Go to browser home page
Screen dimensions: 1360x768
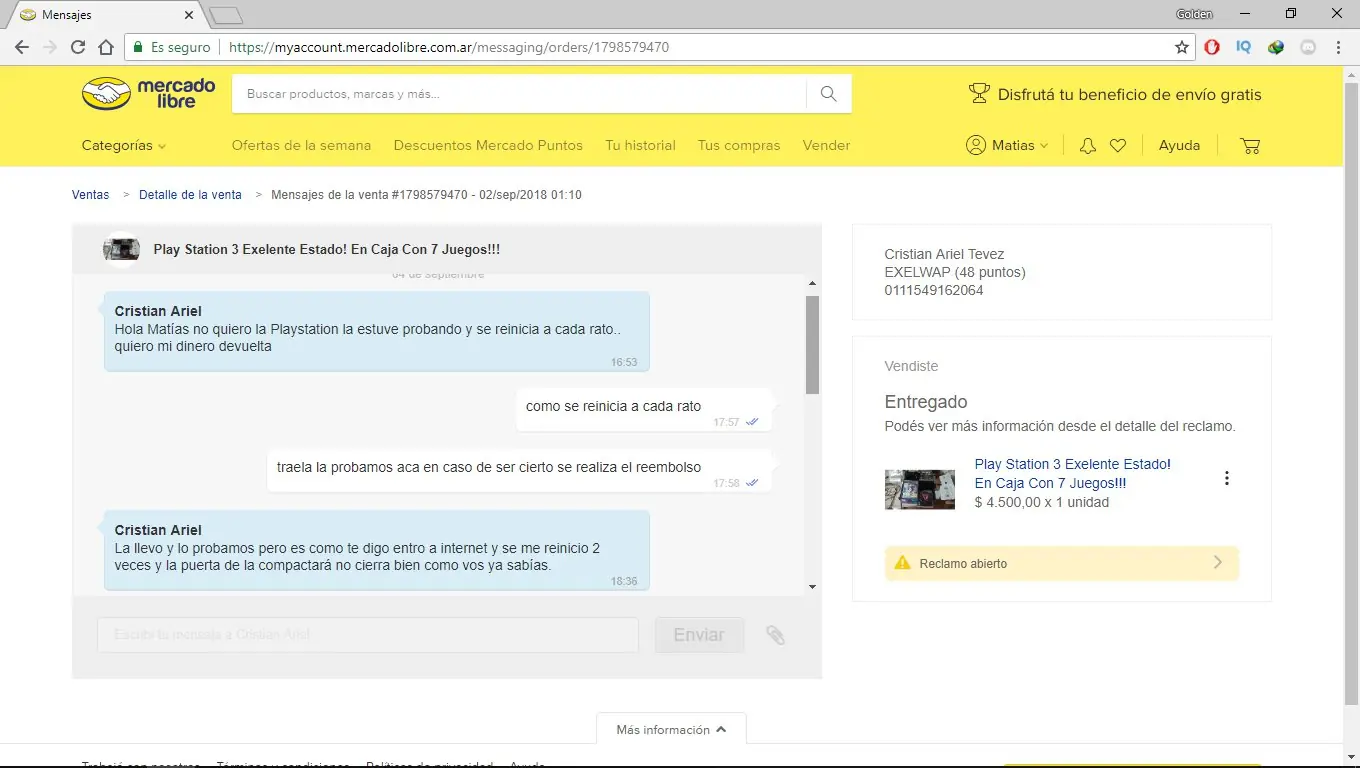tap(106, 47)
